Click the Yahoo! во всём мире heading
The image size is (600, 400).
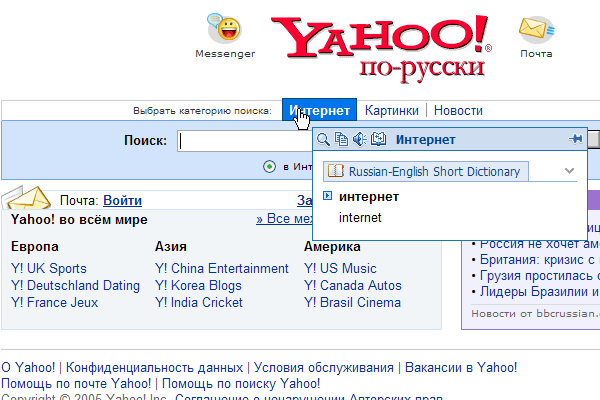pos(79,220)
